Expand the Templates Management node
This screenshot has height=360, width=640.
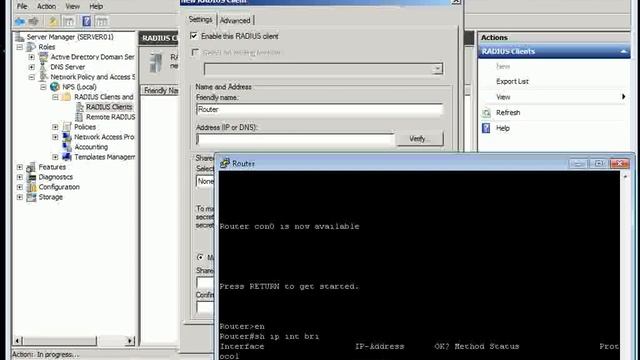coord(55,157)
